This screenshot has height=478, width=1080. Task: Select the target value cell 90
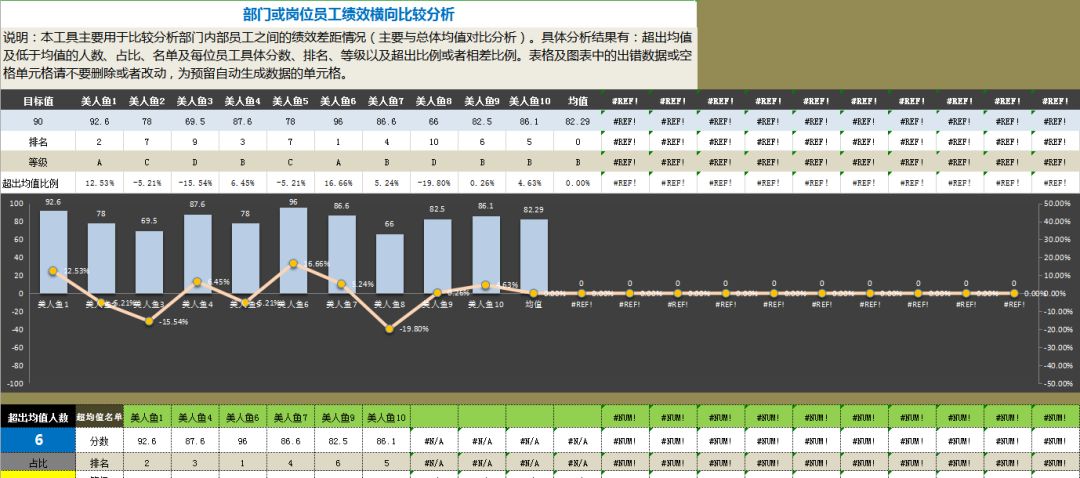[38, 121]
